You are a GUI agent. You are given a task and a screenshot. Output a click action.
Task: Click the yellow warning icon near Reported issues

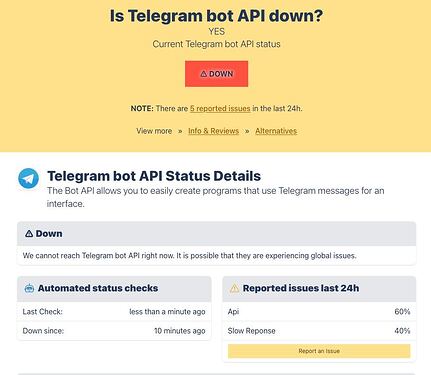(x=234, y=288)
